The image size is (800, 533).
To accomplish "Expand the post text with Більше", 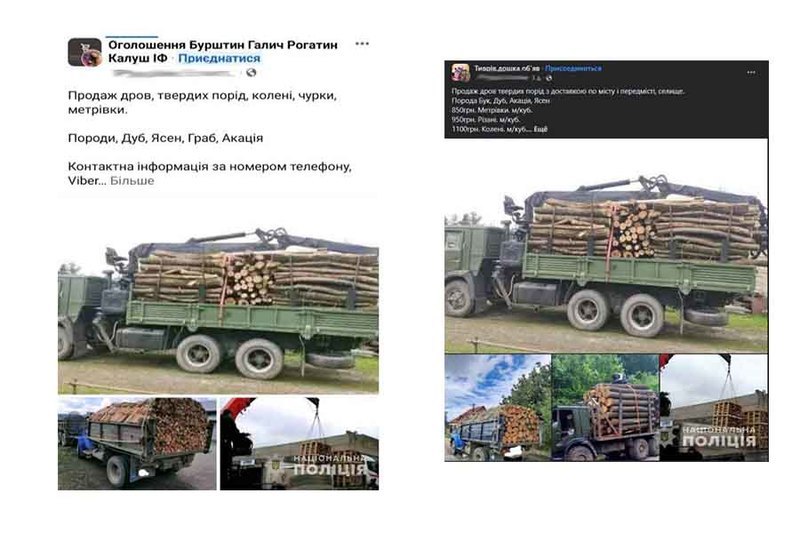I will coord(132,181).
